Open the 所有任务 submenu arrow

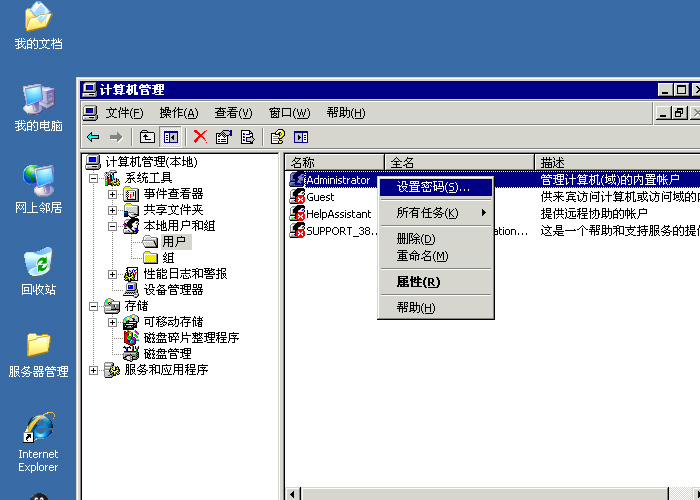[x=483, y=213]
